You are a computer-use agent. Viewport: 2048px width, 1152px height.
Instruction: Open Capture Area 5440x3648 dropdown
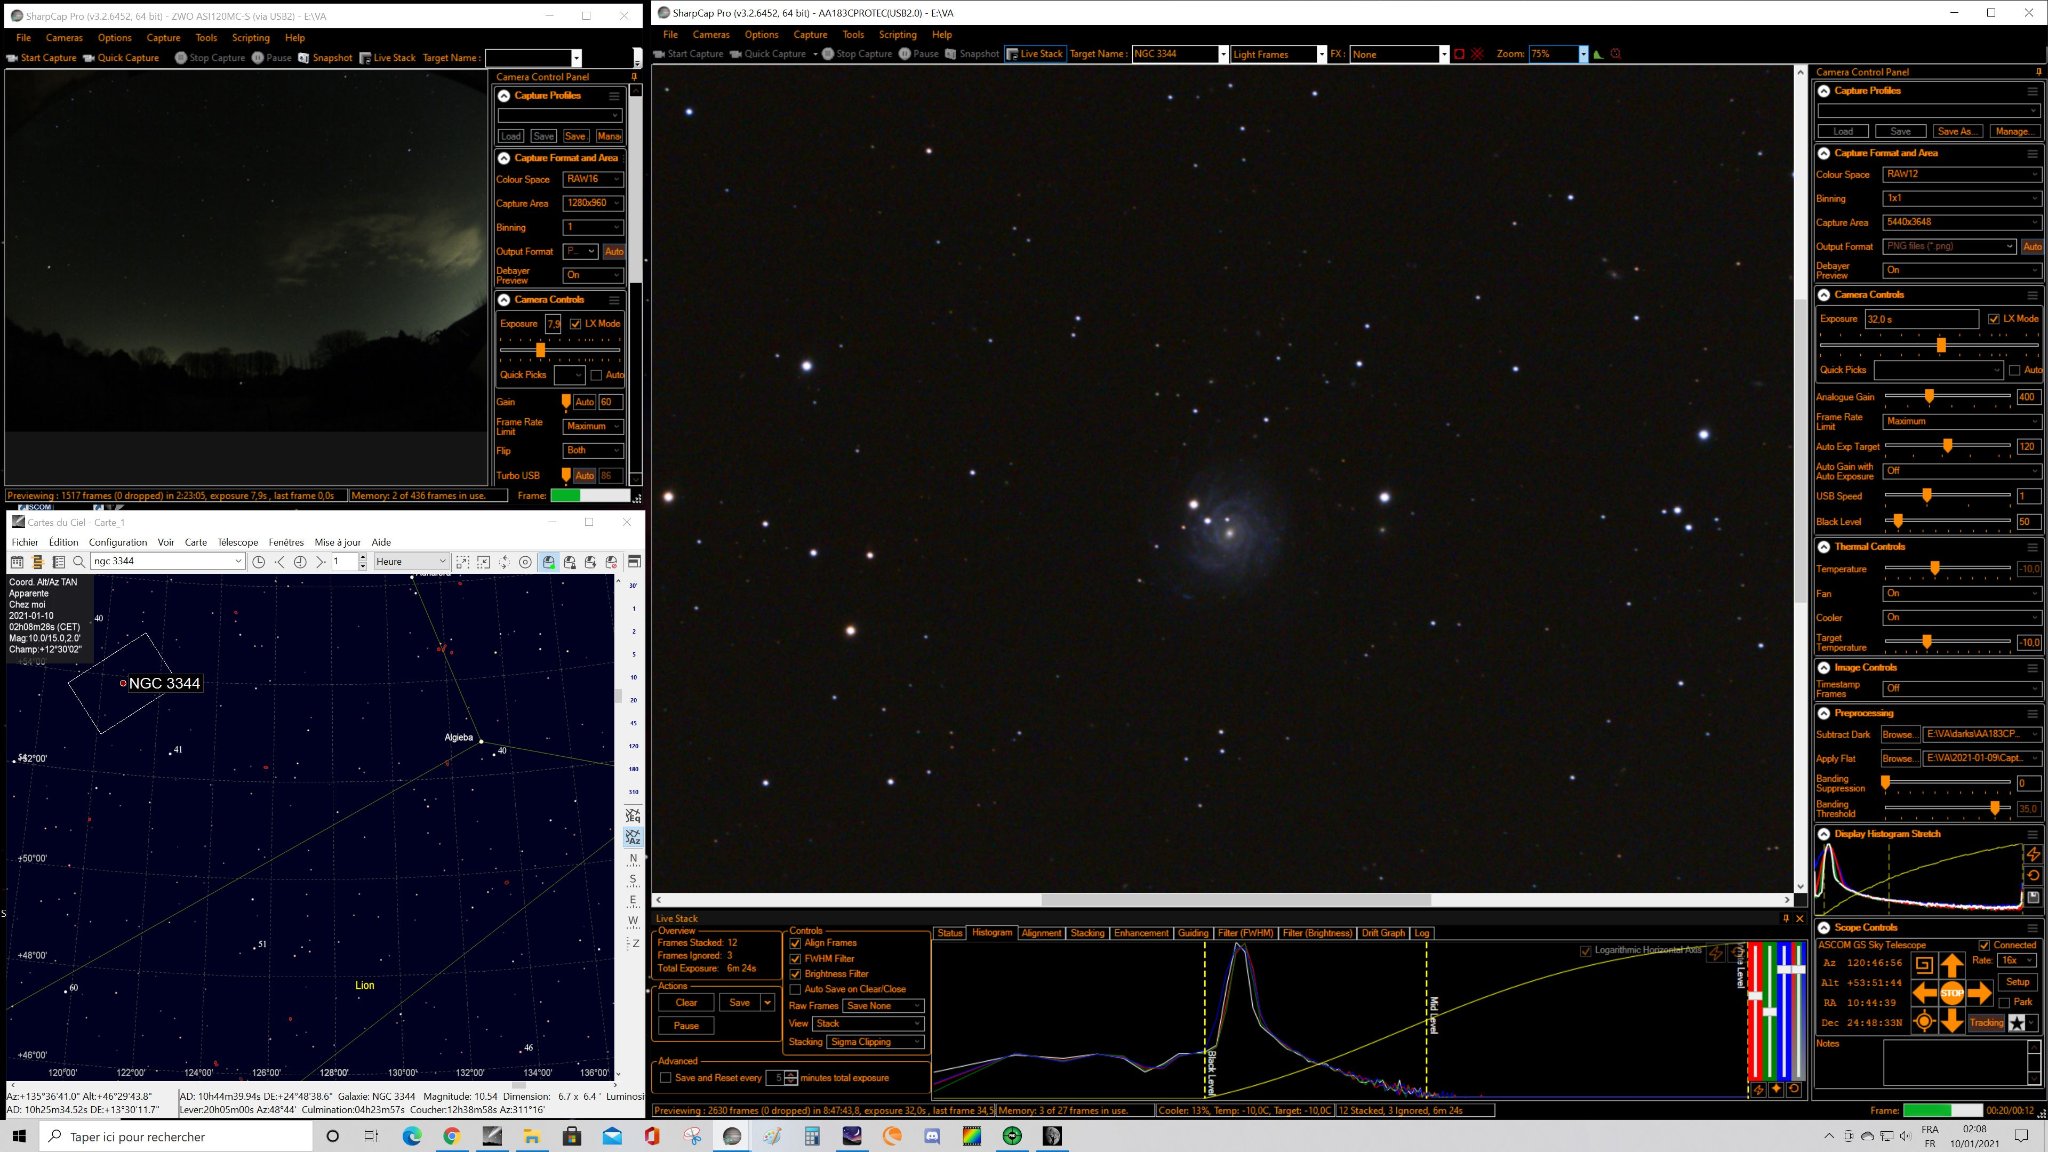[x=1961, y=222]
